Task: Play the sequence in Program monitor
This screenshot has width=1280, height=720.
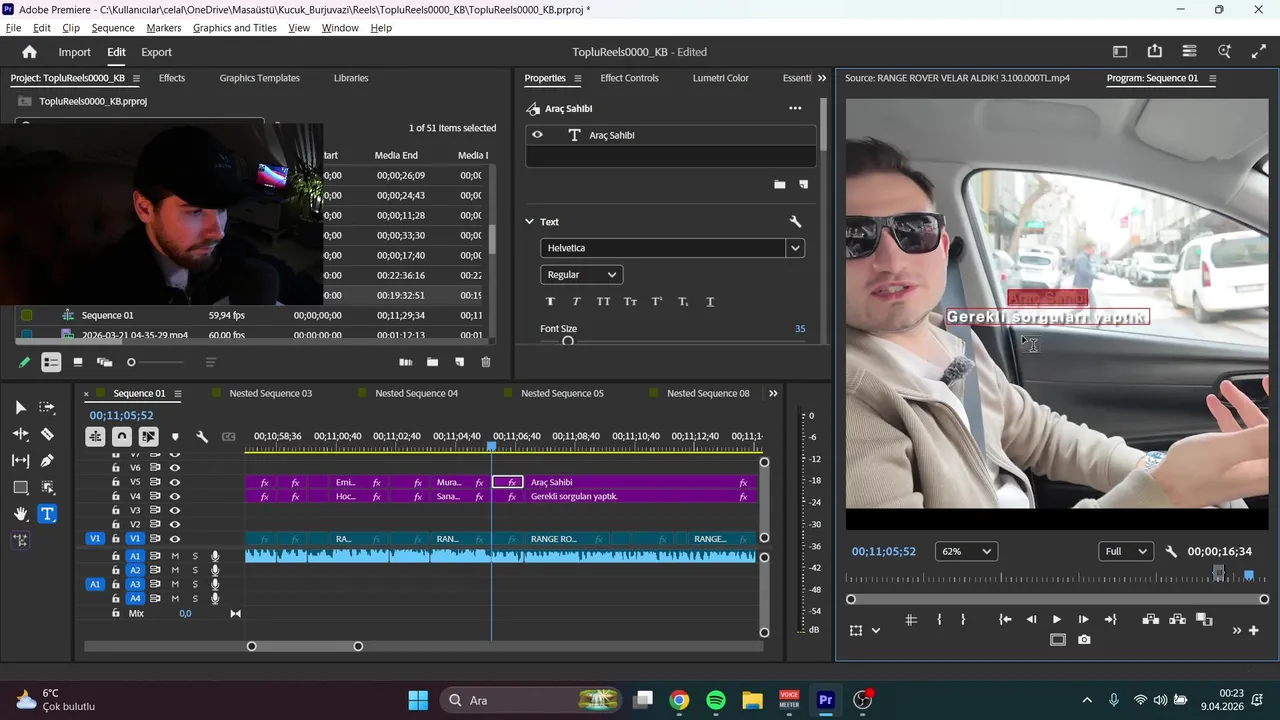Action: (1056, 620)
